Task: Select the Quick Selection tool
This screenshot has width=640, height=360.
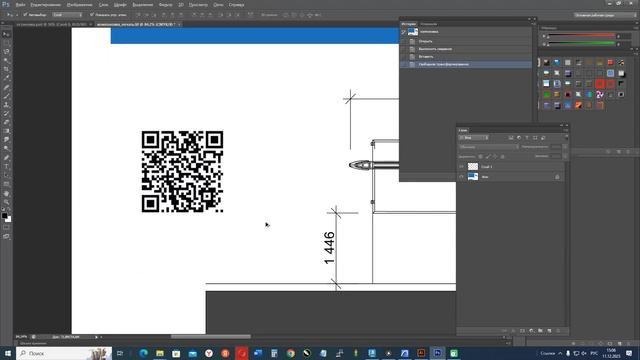Action: click(6, 60)
